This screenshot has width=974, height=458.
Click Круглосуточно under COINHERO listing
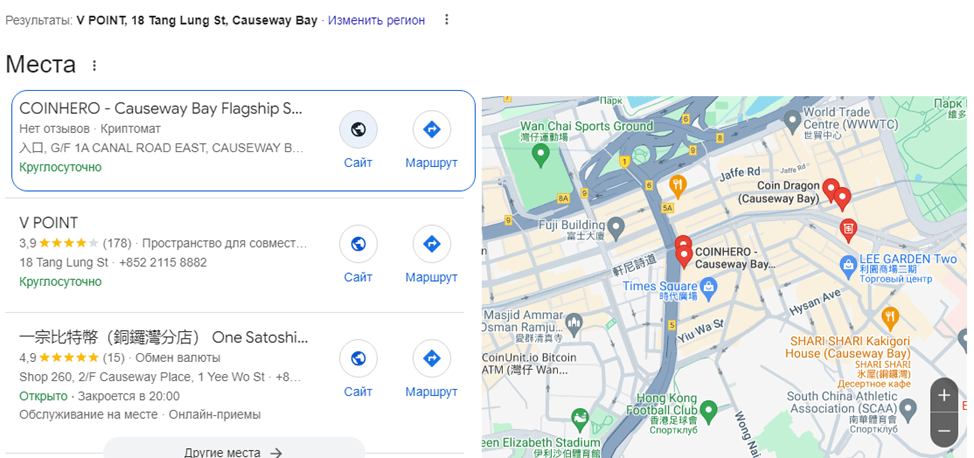point(60,167)
